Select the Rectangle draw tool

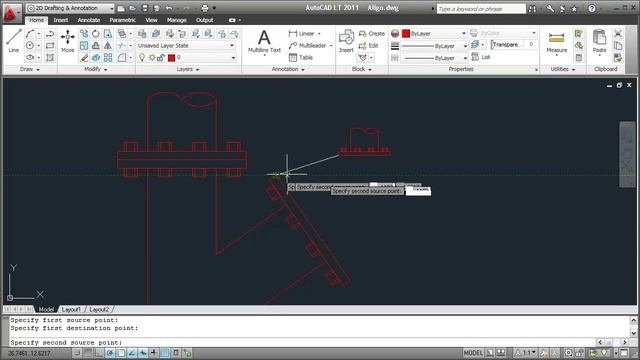(50, 45)
